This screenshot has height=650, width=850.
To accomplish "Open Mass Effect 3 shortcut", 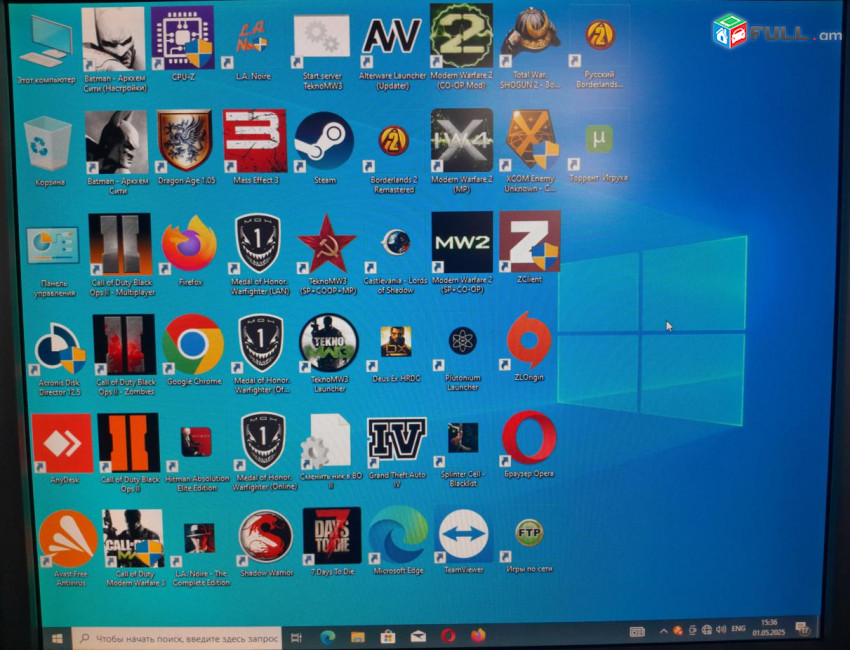I will 255,141.
